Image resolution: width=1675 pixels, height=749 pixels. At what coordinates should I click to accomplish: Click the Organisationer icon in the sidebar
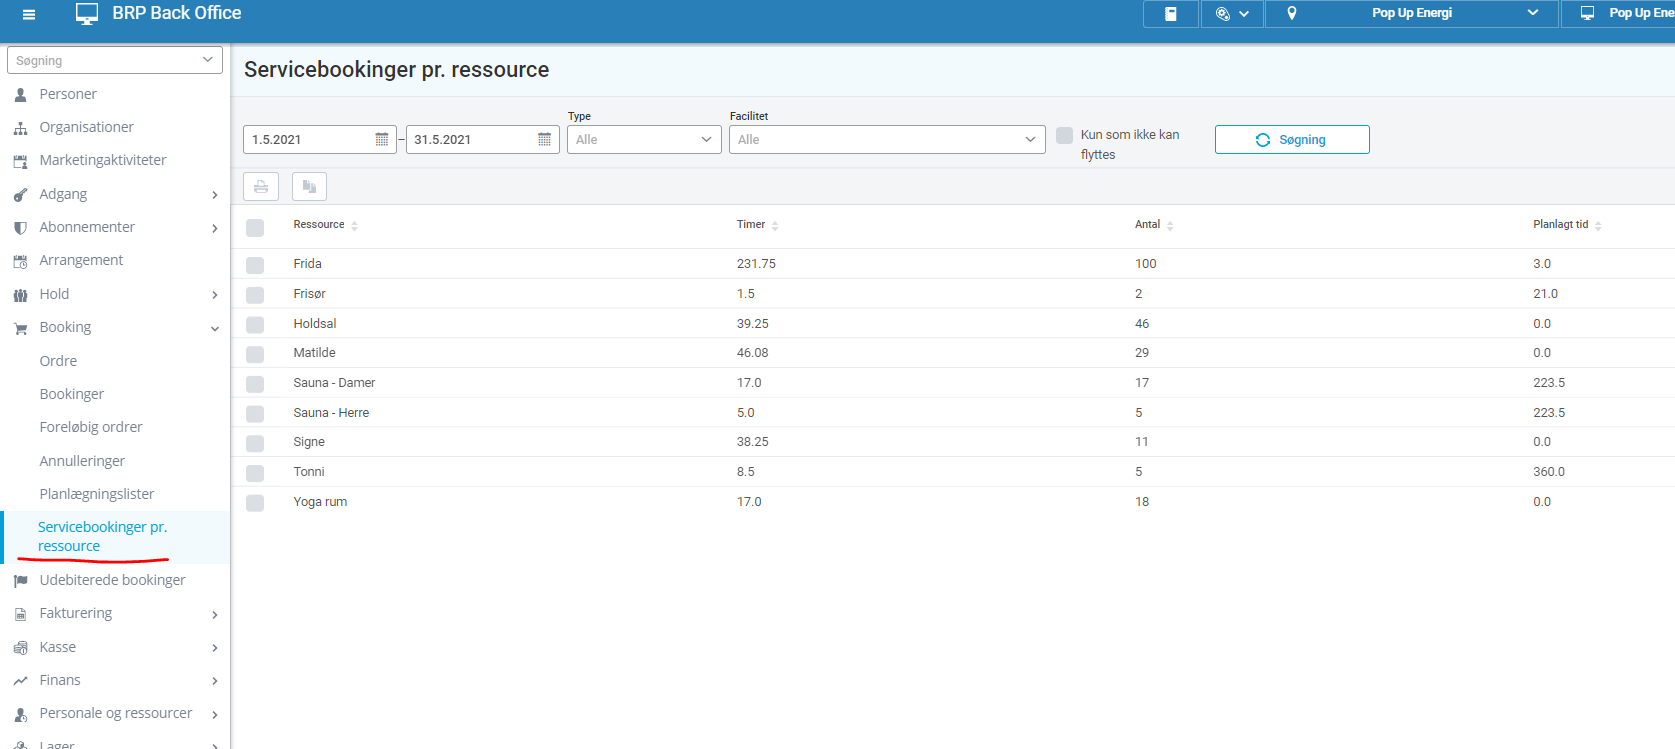point(20,128)
